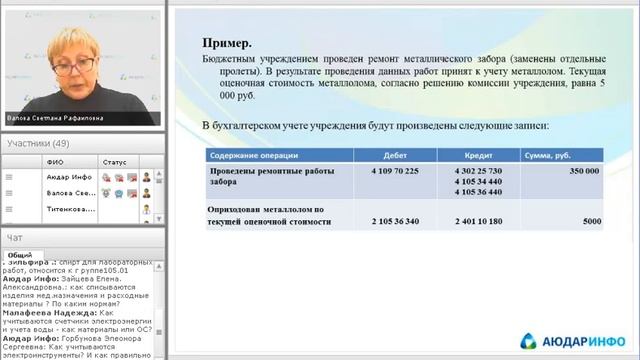
Task: Click debit cell 4 109 70 225
Action: coord(395,171)
